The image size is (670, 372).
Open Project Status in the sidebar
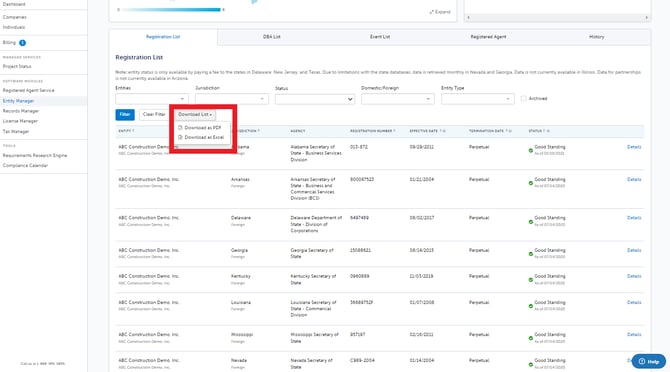click(x=17, y=67)
